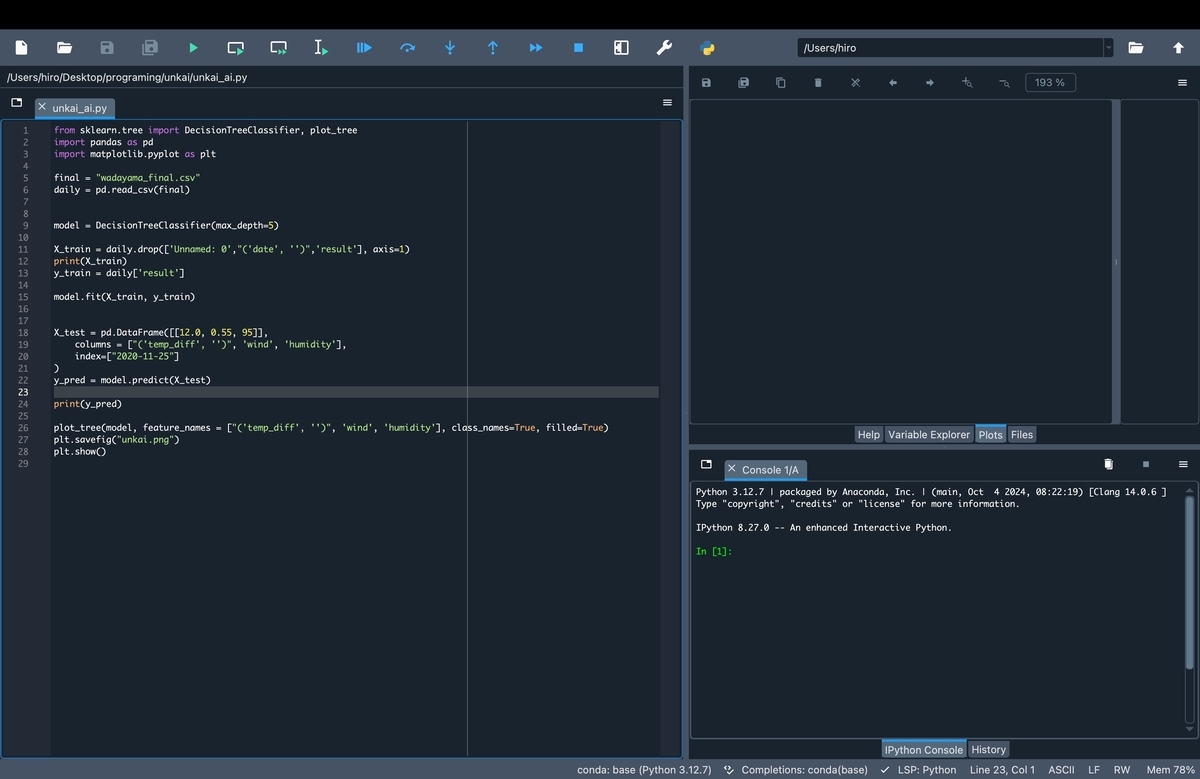Change to the parent directory
The image size is (1200, 779).
tap(1178, 47)
